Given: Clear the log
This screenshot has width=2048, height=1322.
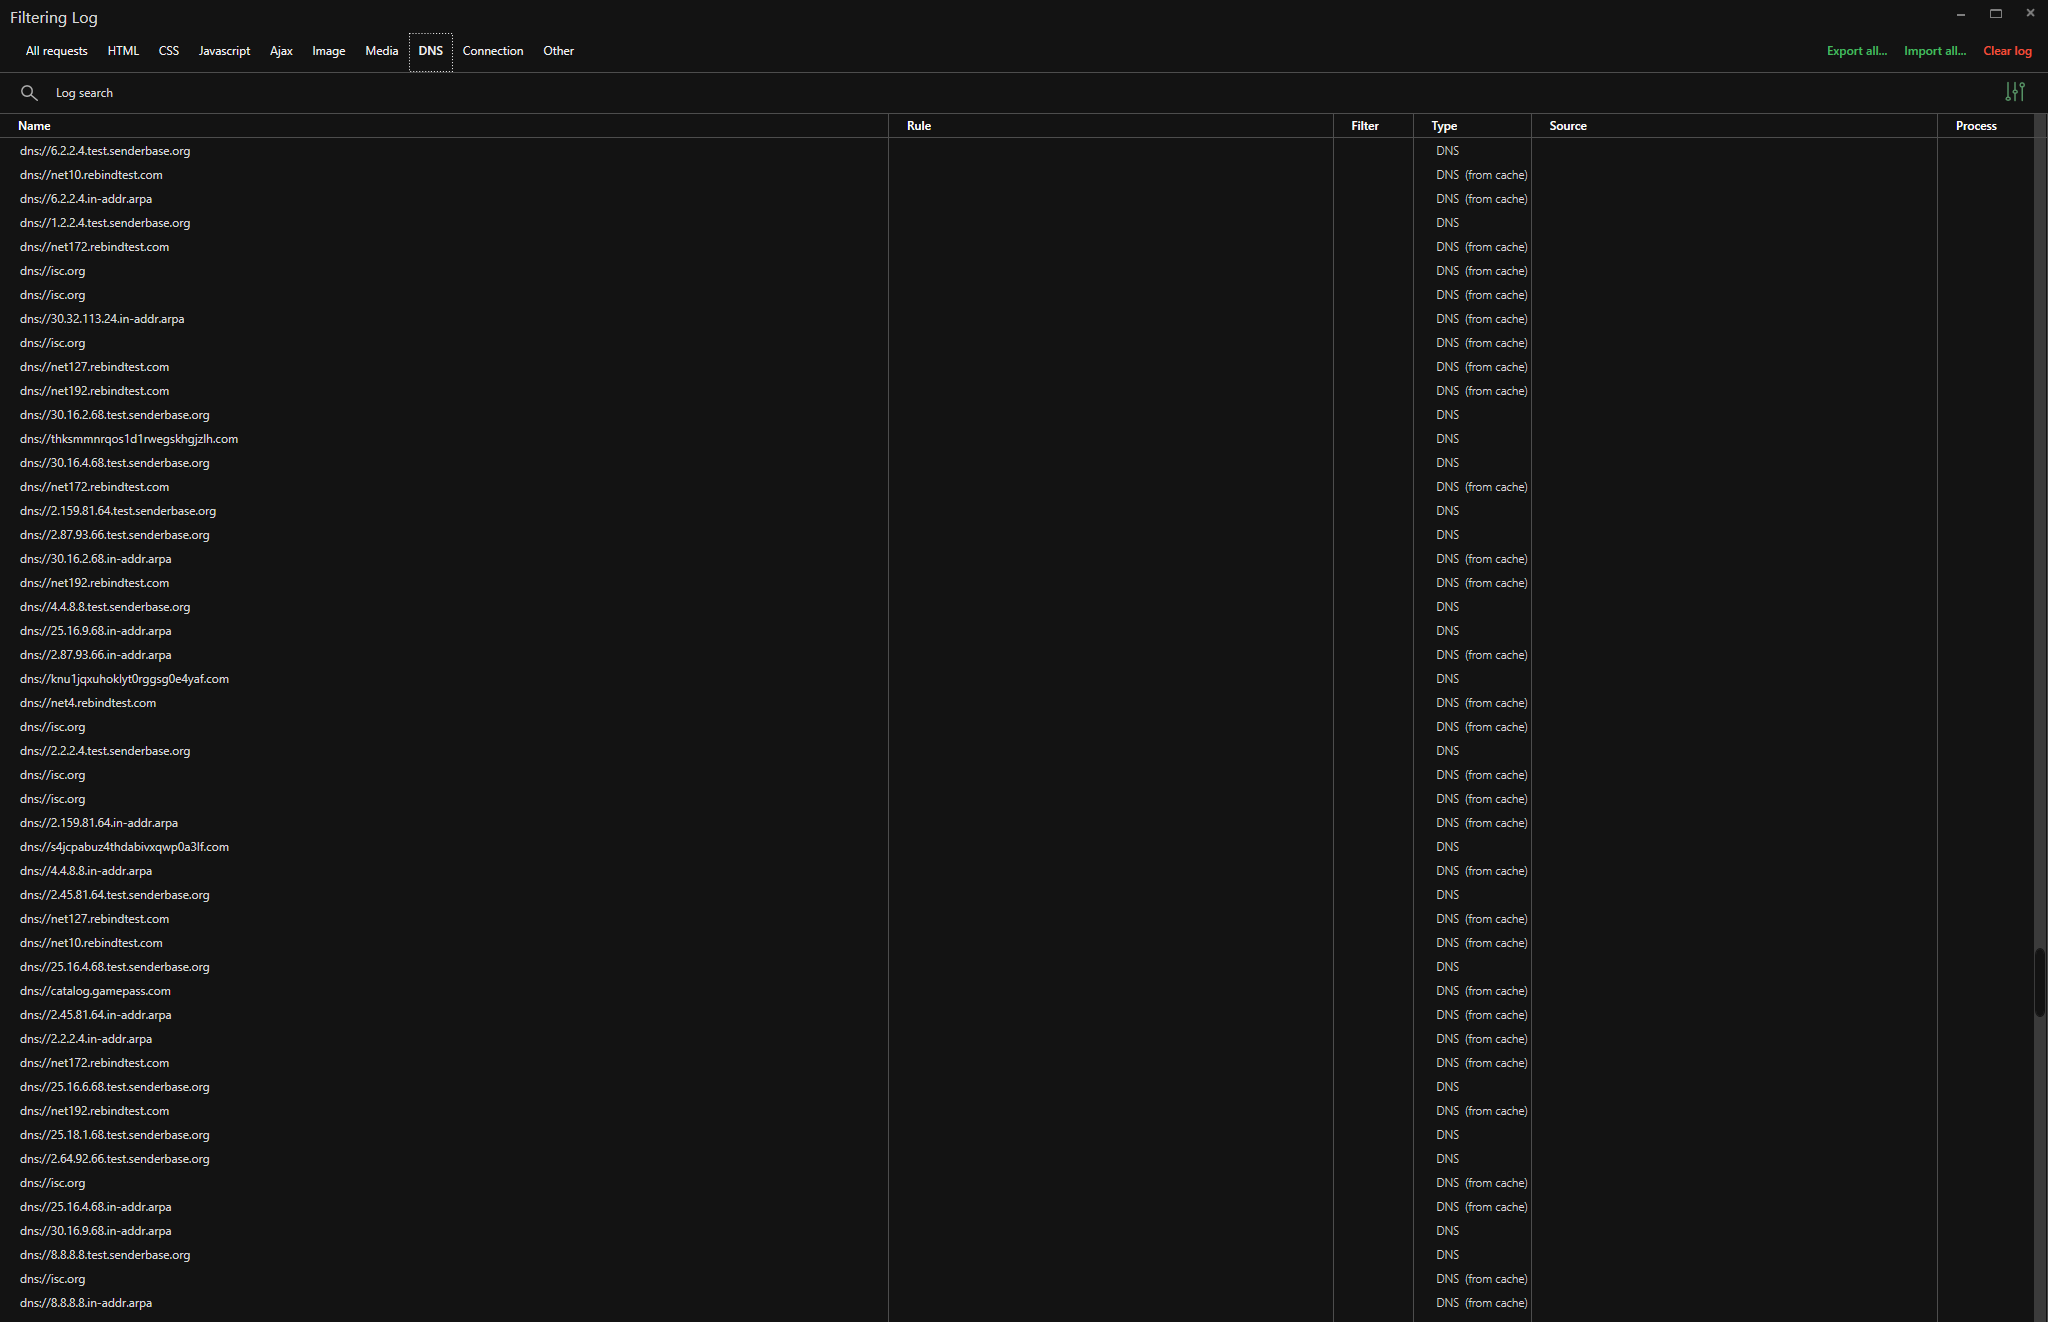Looking at the screenshot, I should (x=2007, y=51).
